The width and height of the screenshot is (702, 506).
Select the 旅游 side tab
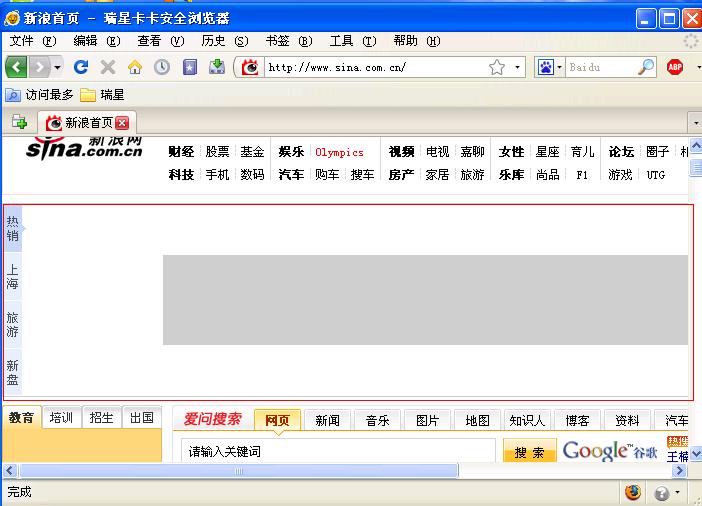click(13, 324)
